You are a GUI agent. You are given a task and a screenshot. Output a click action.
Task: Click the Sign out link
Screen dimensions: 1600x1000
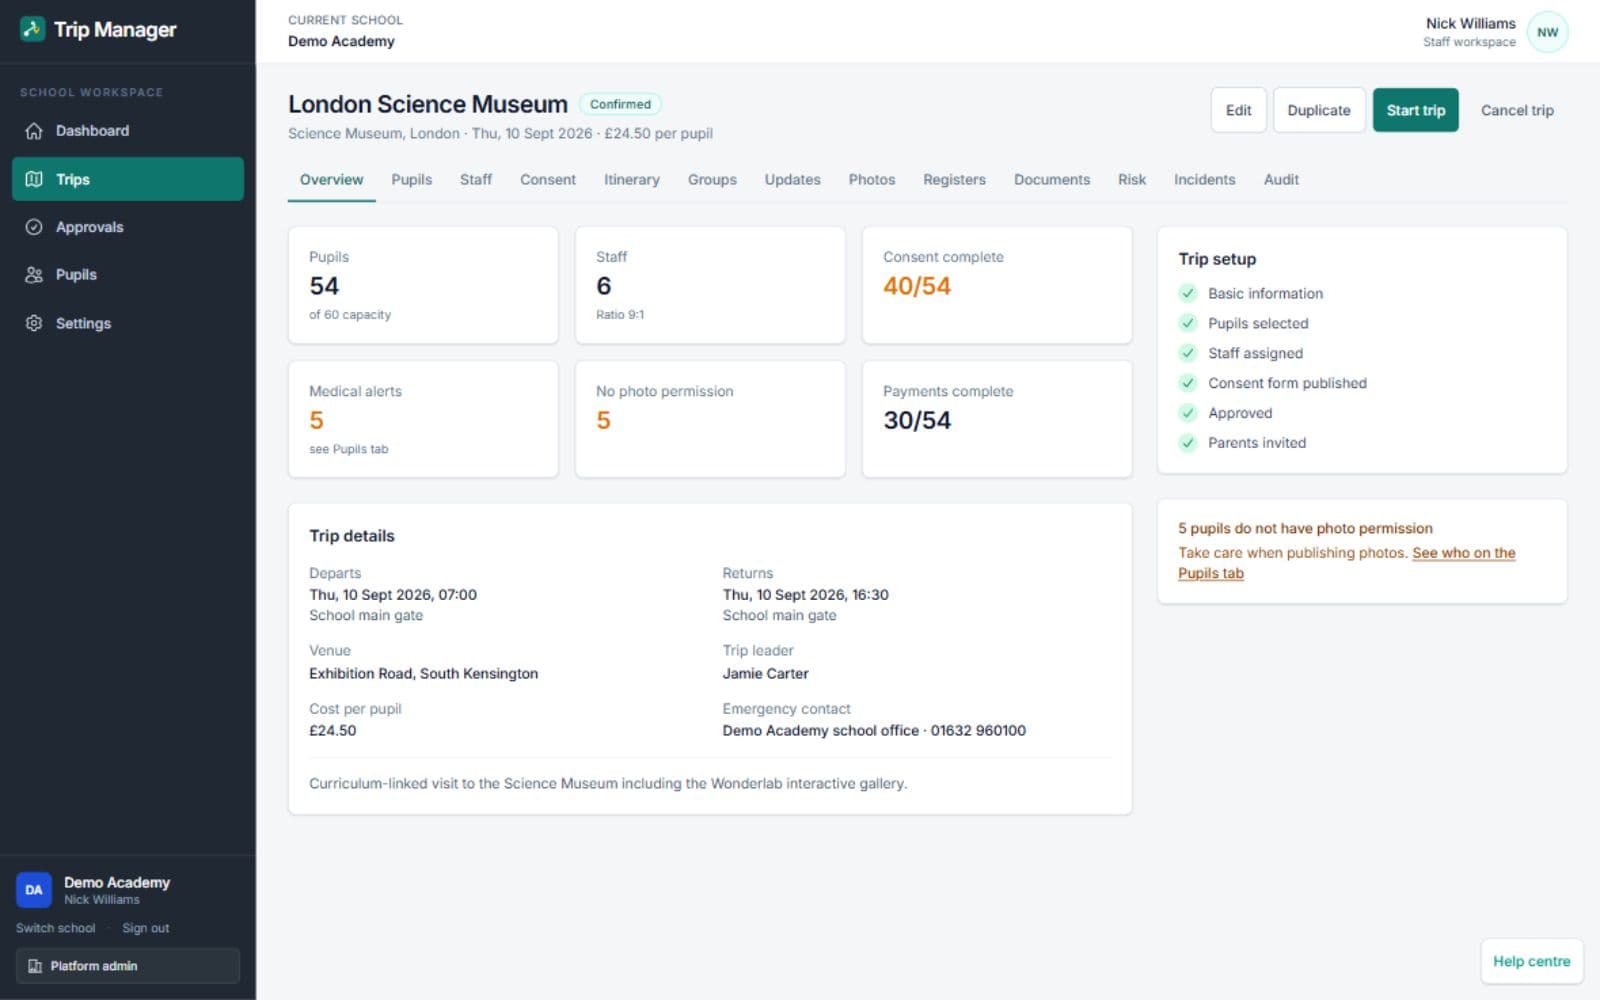(145, 928)
